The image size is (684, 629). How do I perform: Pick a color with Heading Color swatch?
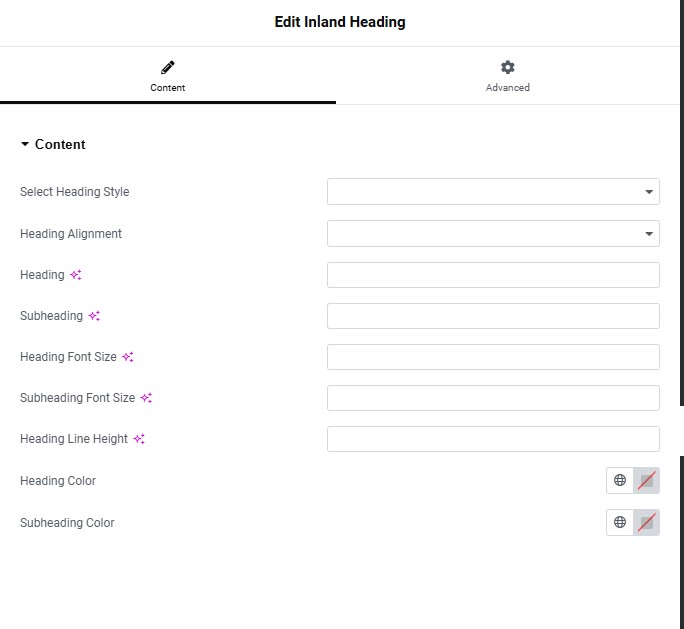click(646, 481)
